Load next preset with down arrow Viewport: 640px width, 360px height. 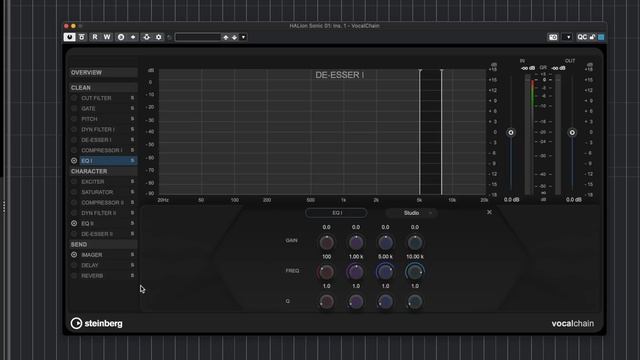click(235, 37)
